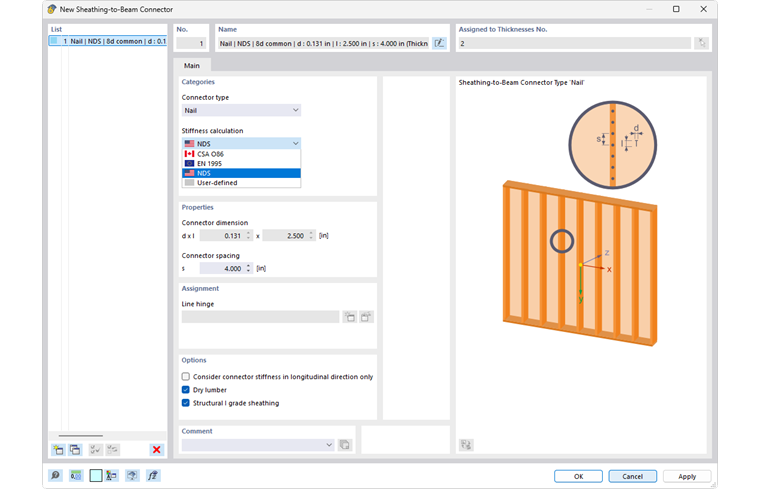The height and width of the screenshot is (489, 760).
Task: Click the Line hinge input field
Action: coord(260,317)
